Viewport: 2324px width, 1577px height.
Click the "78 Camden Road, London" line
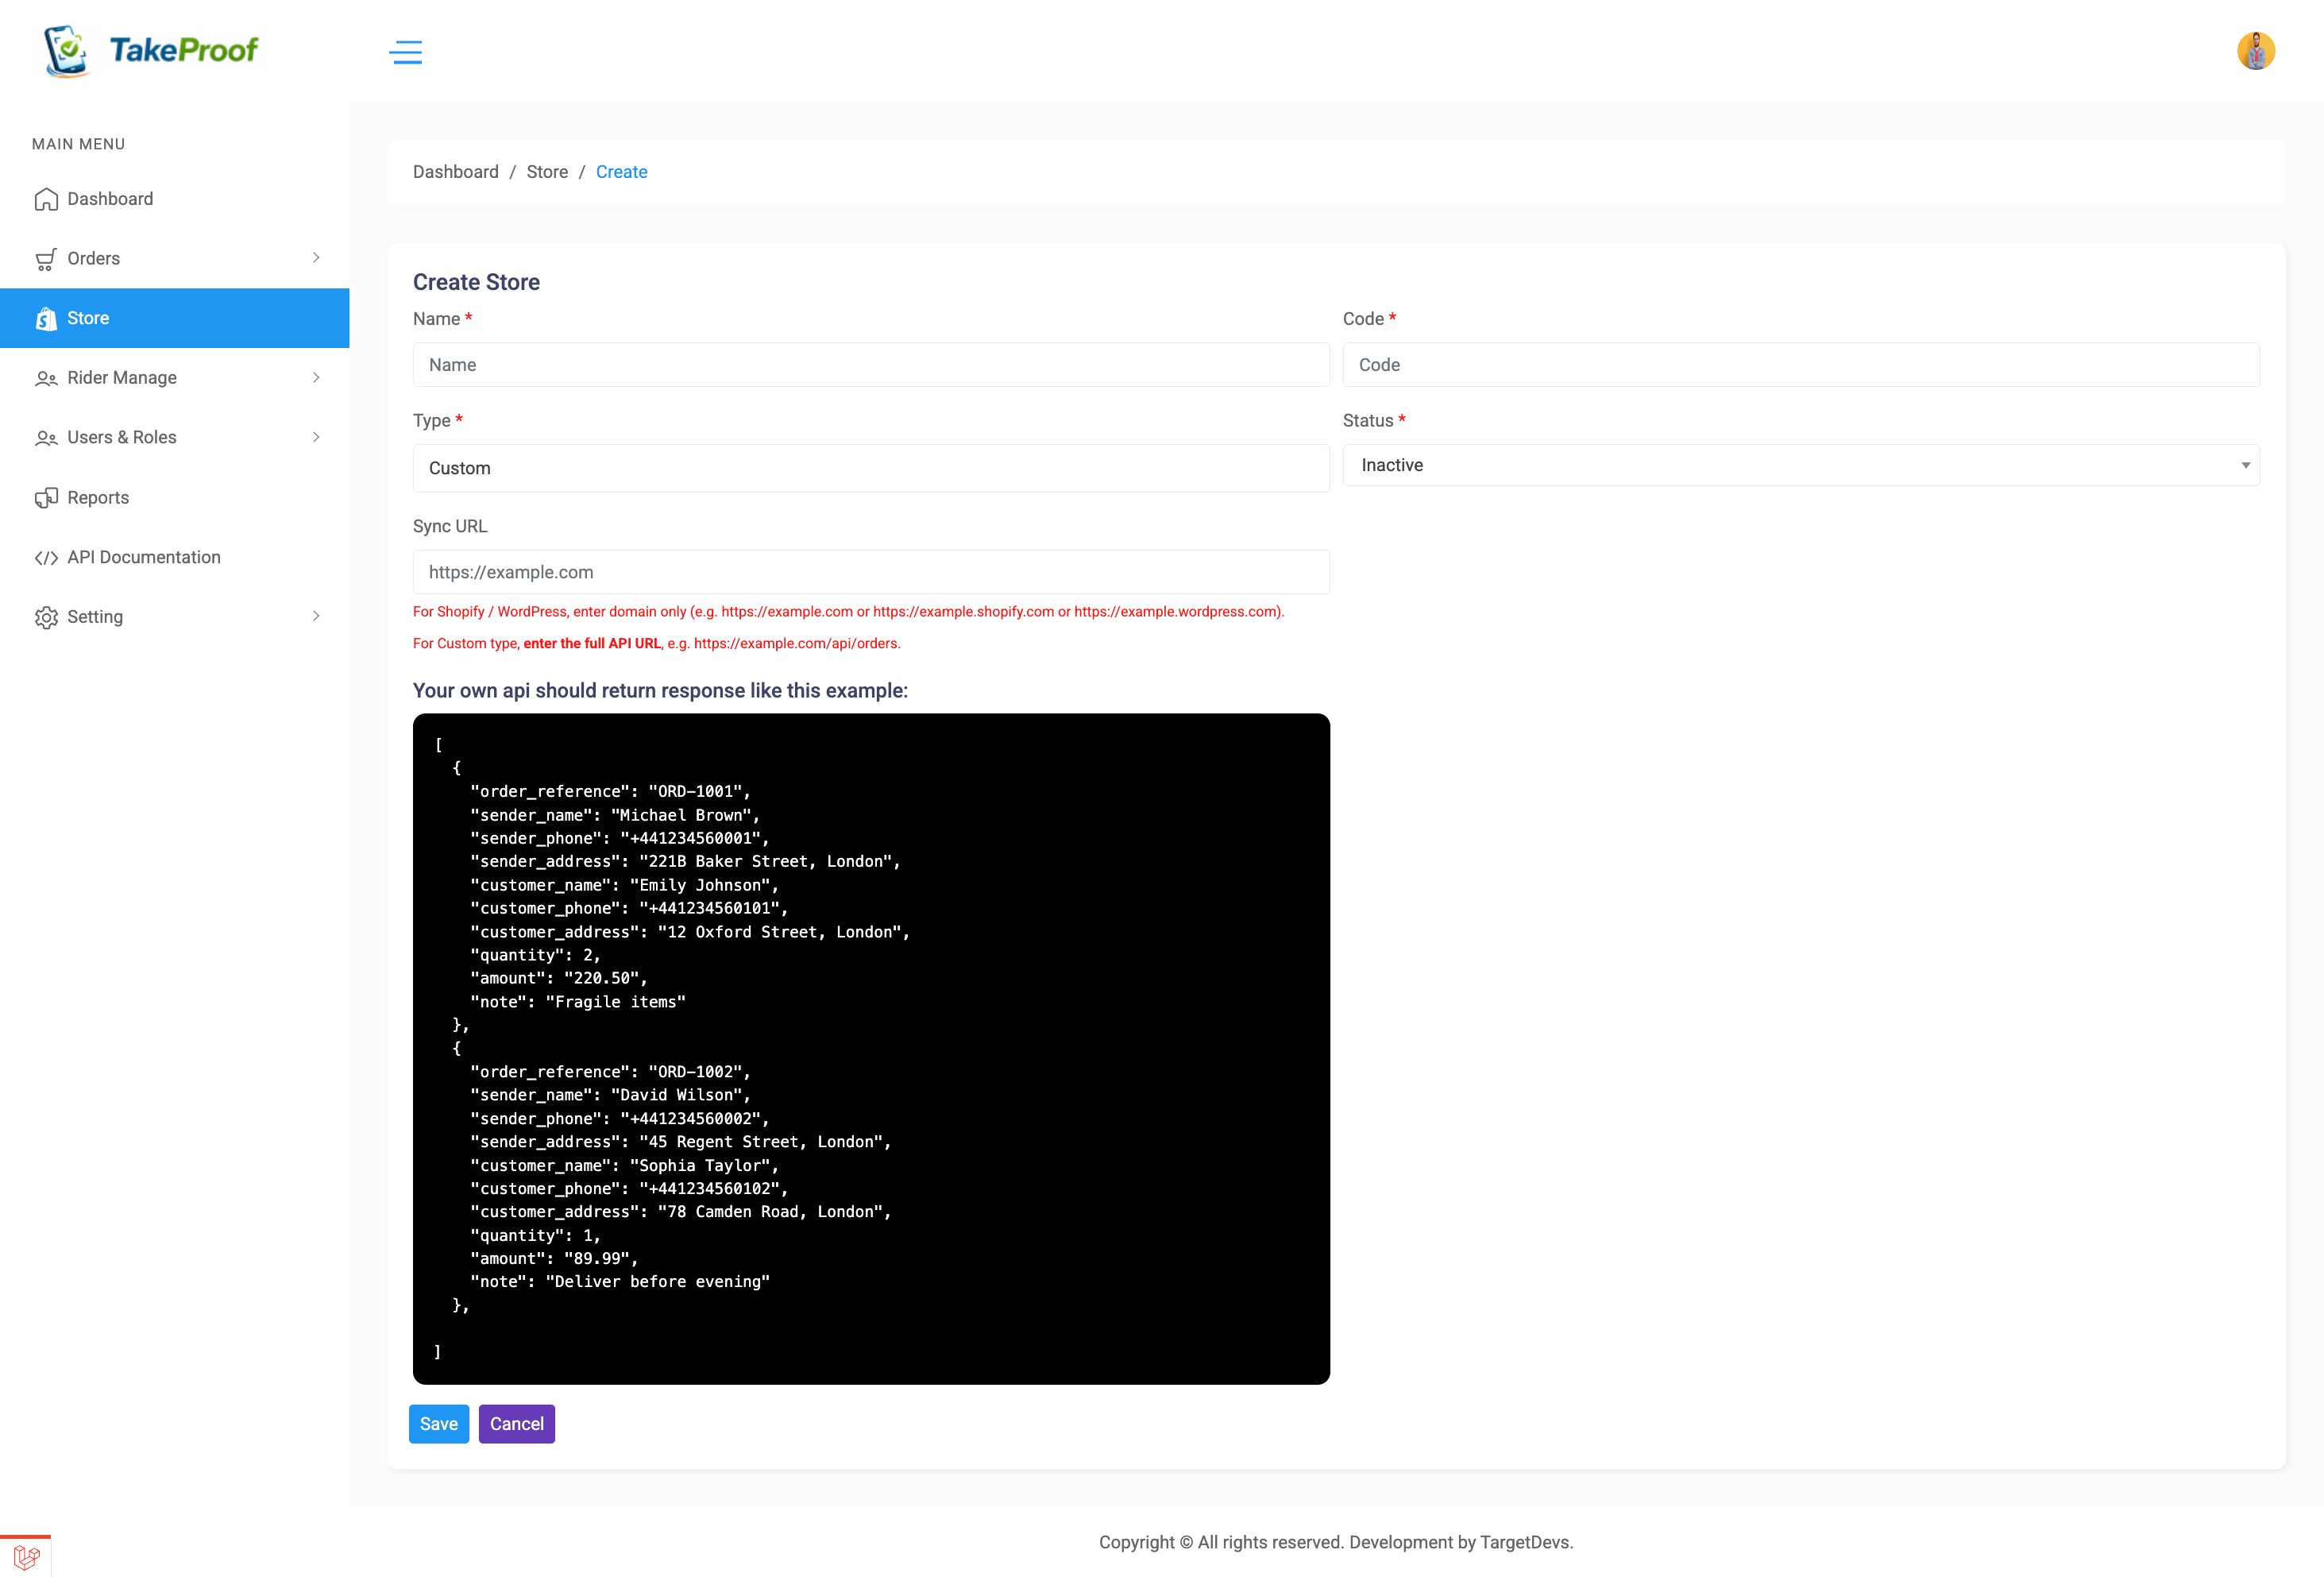680,1212
